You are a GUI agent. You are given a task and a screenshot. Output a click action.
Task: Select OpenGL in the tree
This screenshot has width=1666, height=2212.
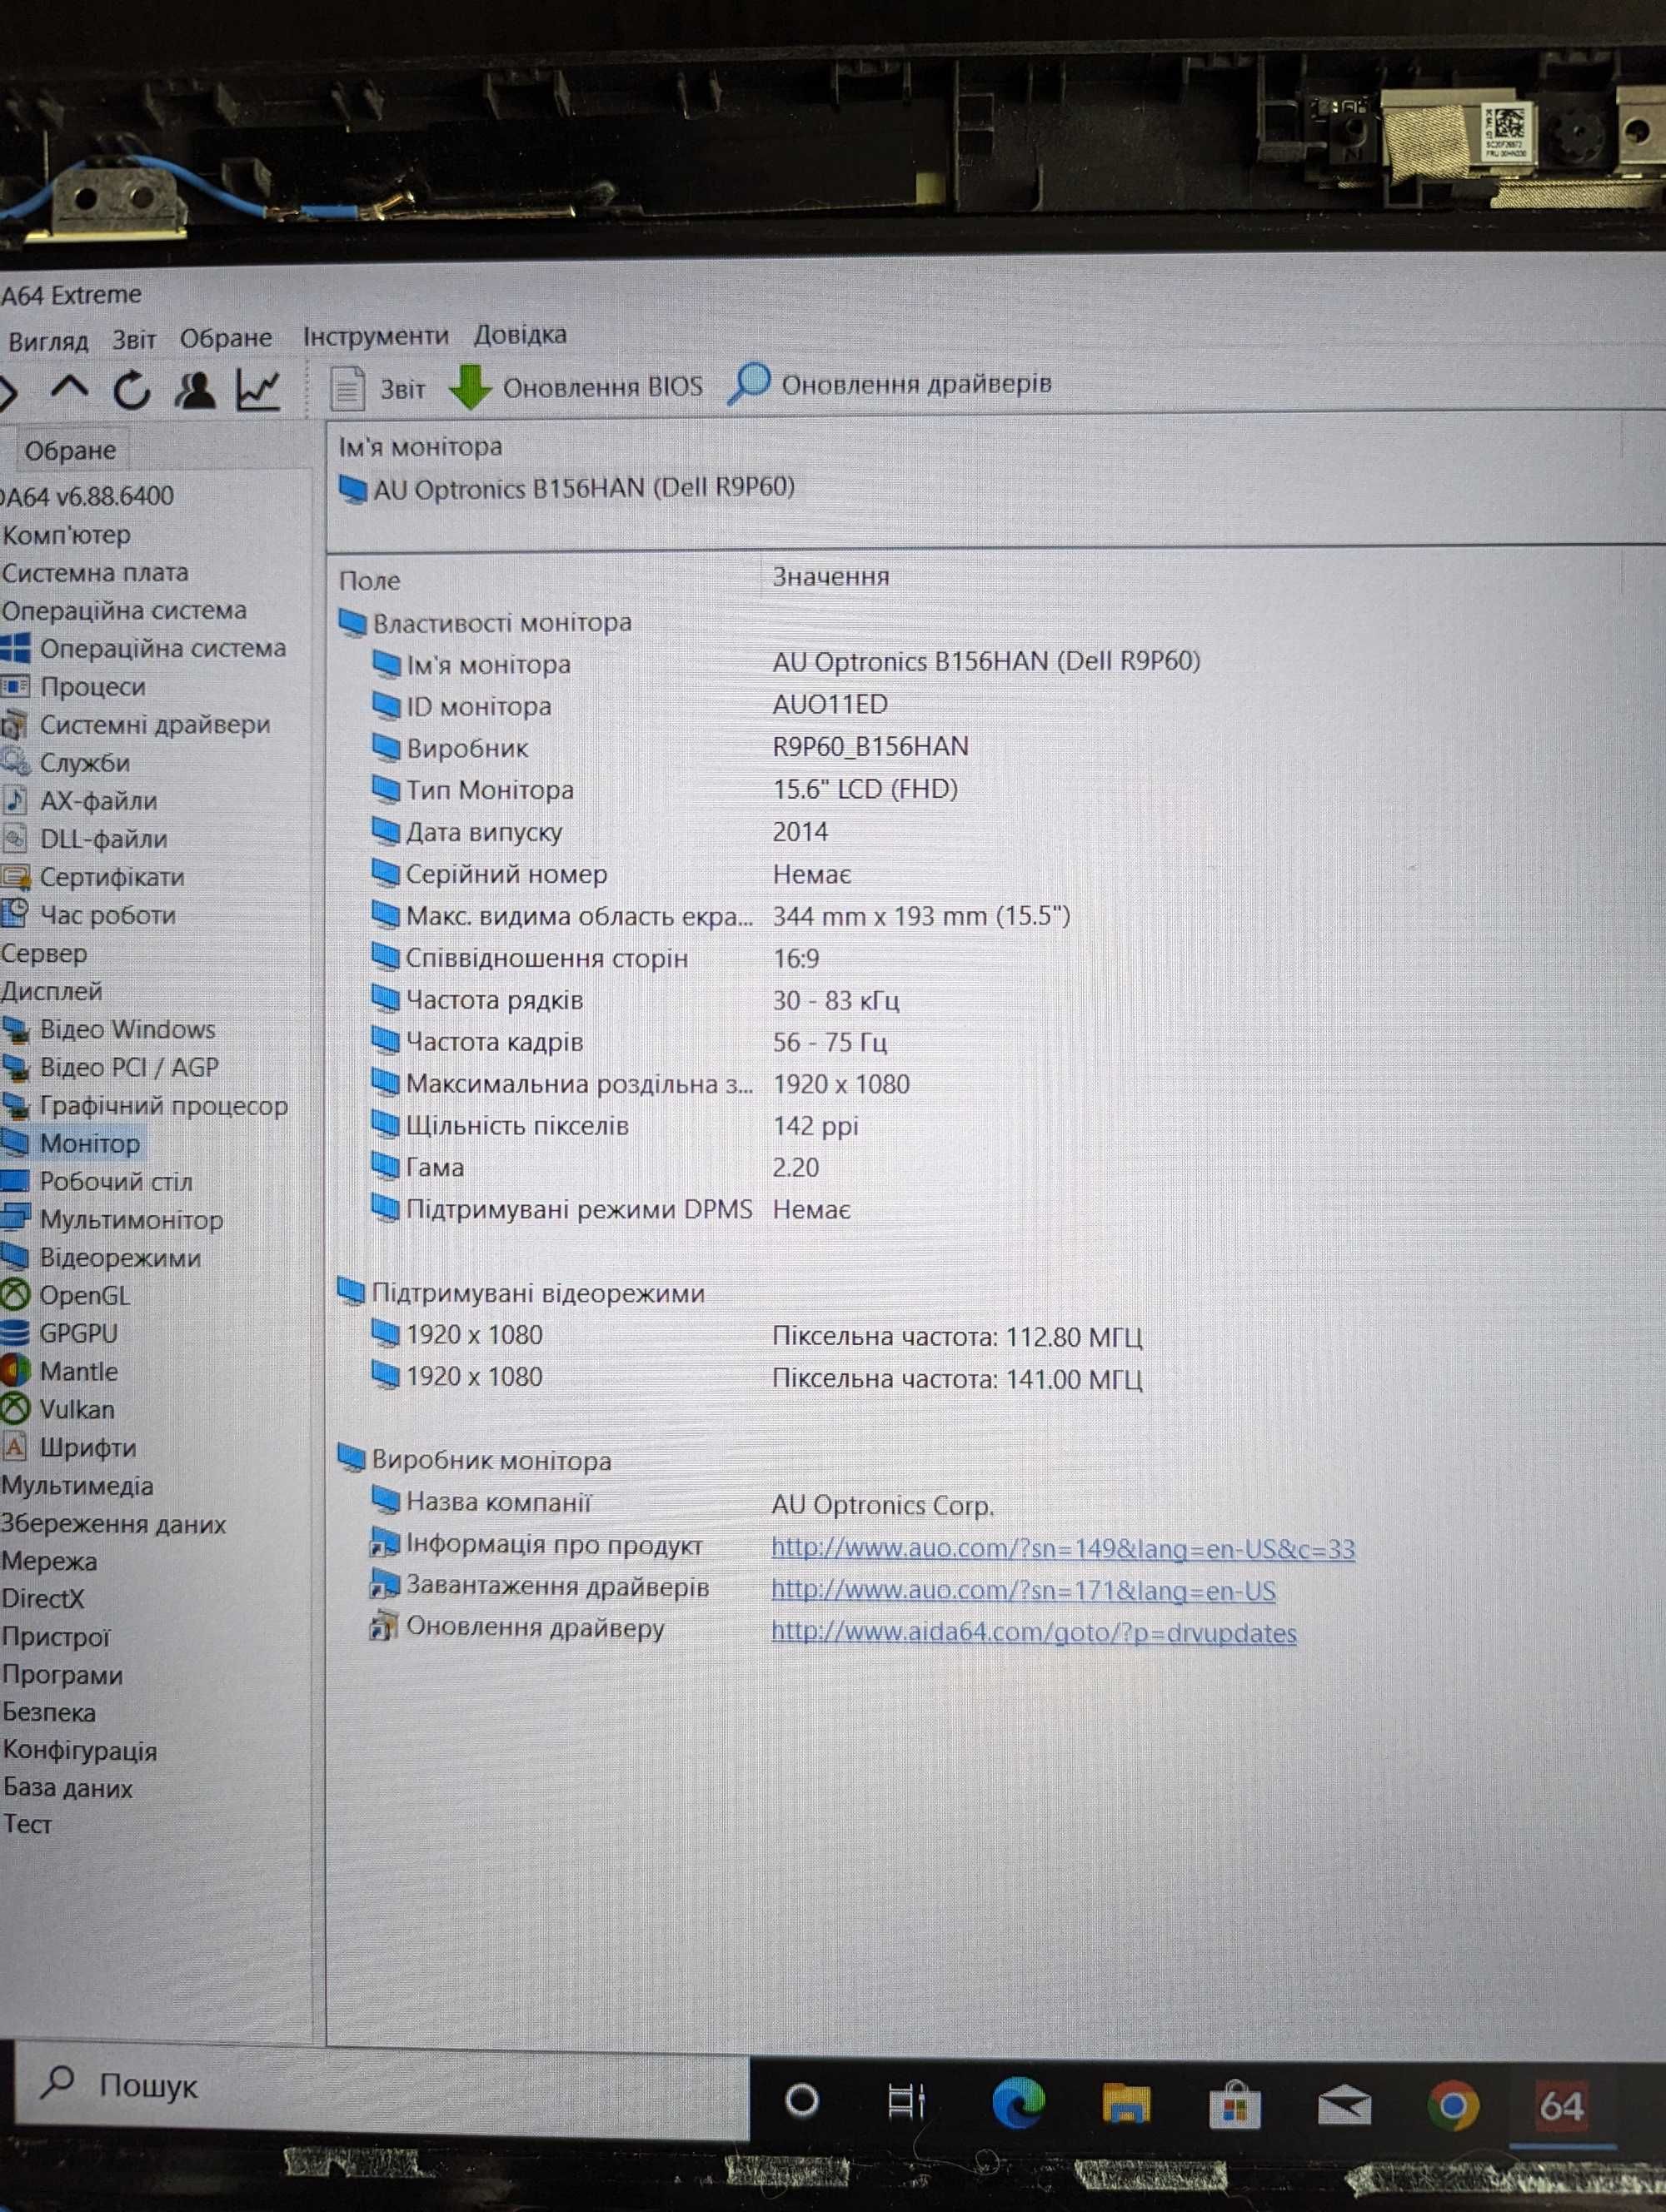[x=67, y=1295]
